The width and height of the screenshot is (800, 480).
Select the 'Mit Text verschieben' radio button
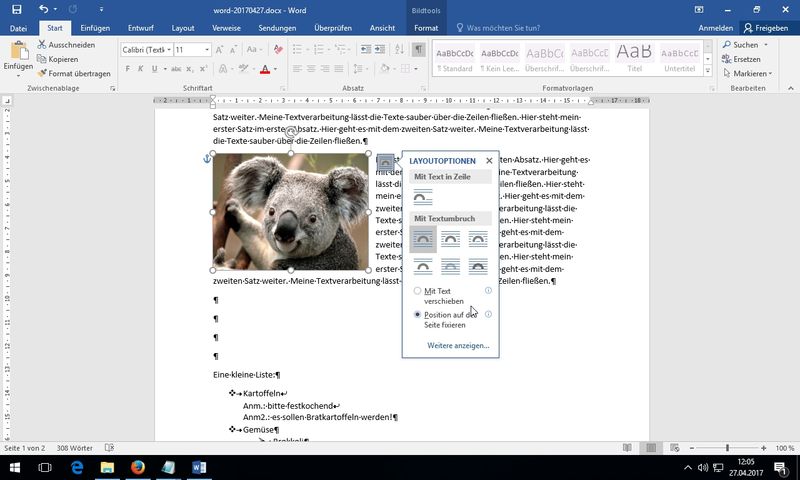tap(418, 291)
